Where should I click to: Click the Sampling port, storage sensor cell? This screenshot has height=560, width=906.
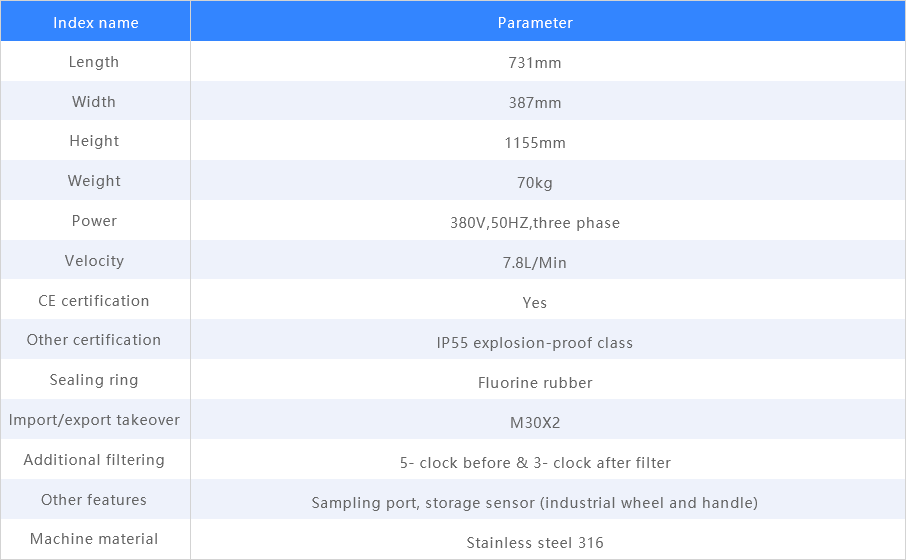(535, 503)
